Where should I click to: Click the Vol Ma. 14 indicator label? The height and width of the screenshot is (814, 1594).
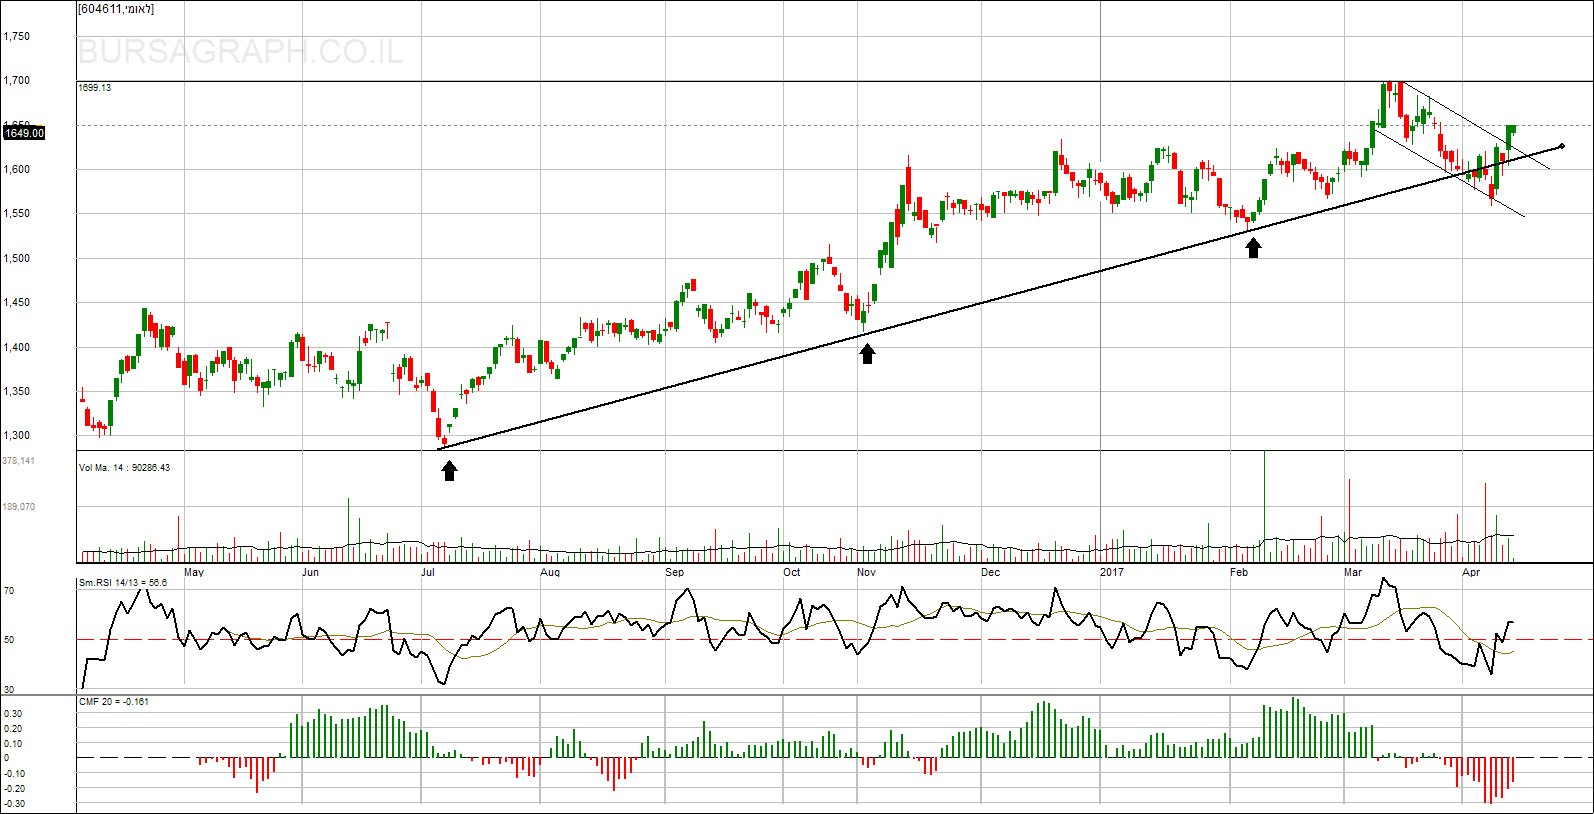125,468
